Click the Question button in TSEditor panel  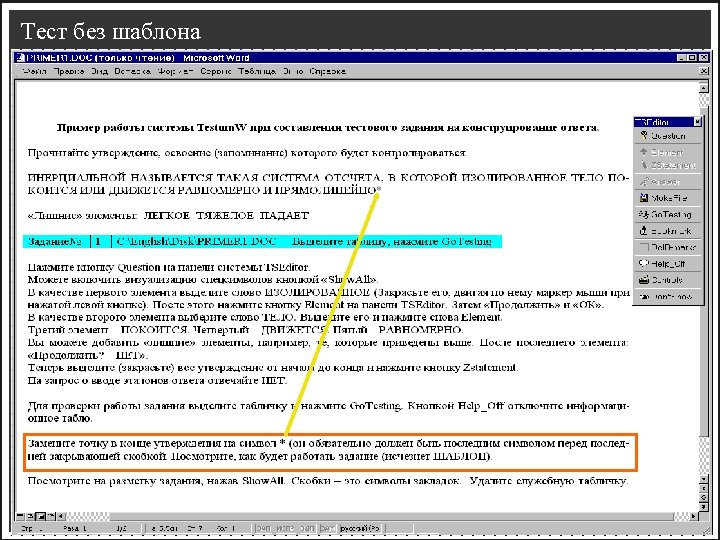667,136
